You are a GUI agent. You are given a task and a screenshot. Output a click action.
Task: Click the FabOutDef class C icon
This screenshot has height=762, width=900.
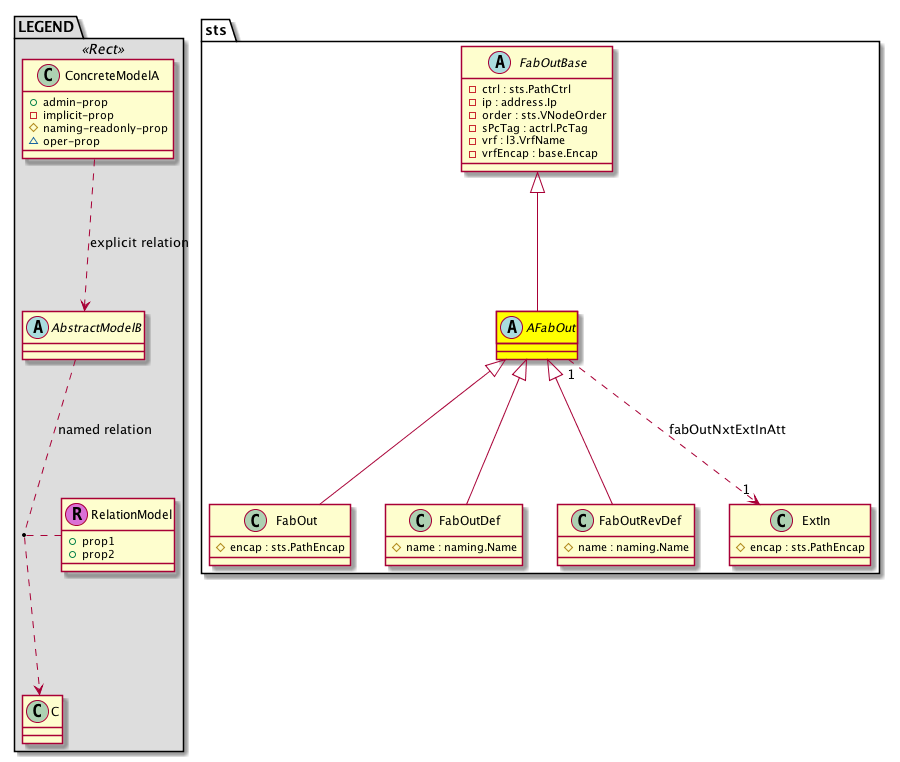coord(423,521)
